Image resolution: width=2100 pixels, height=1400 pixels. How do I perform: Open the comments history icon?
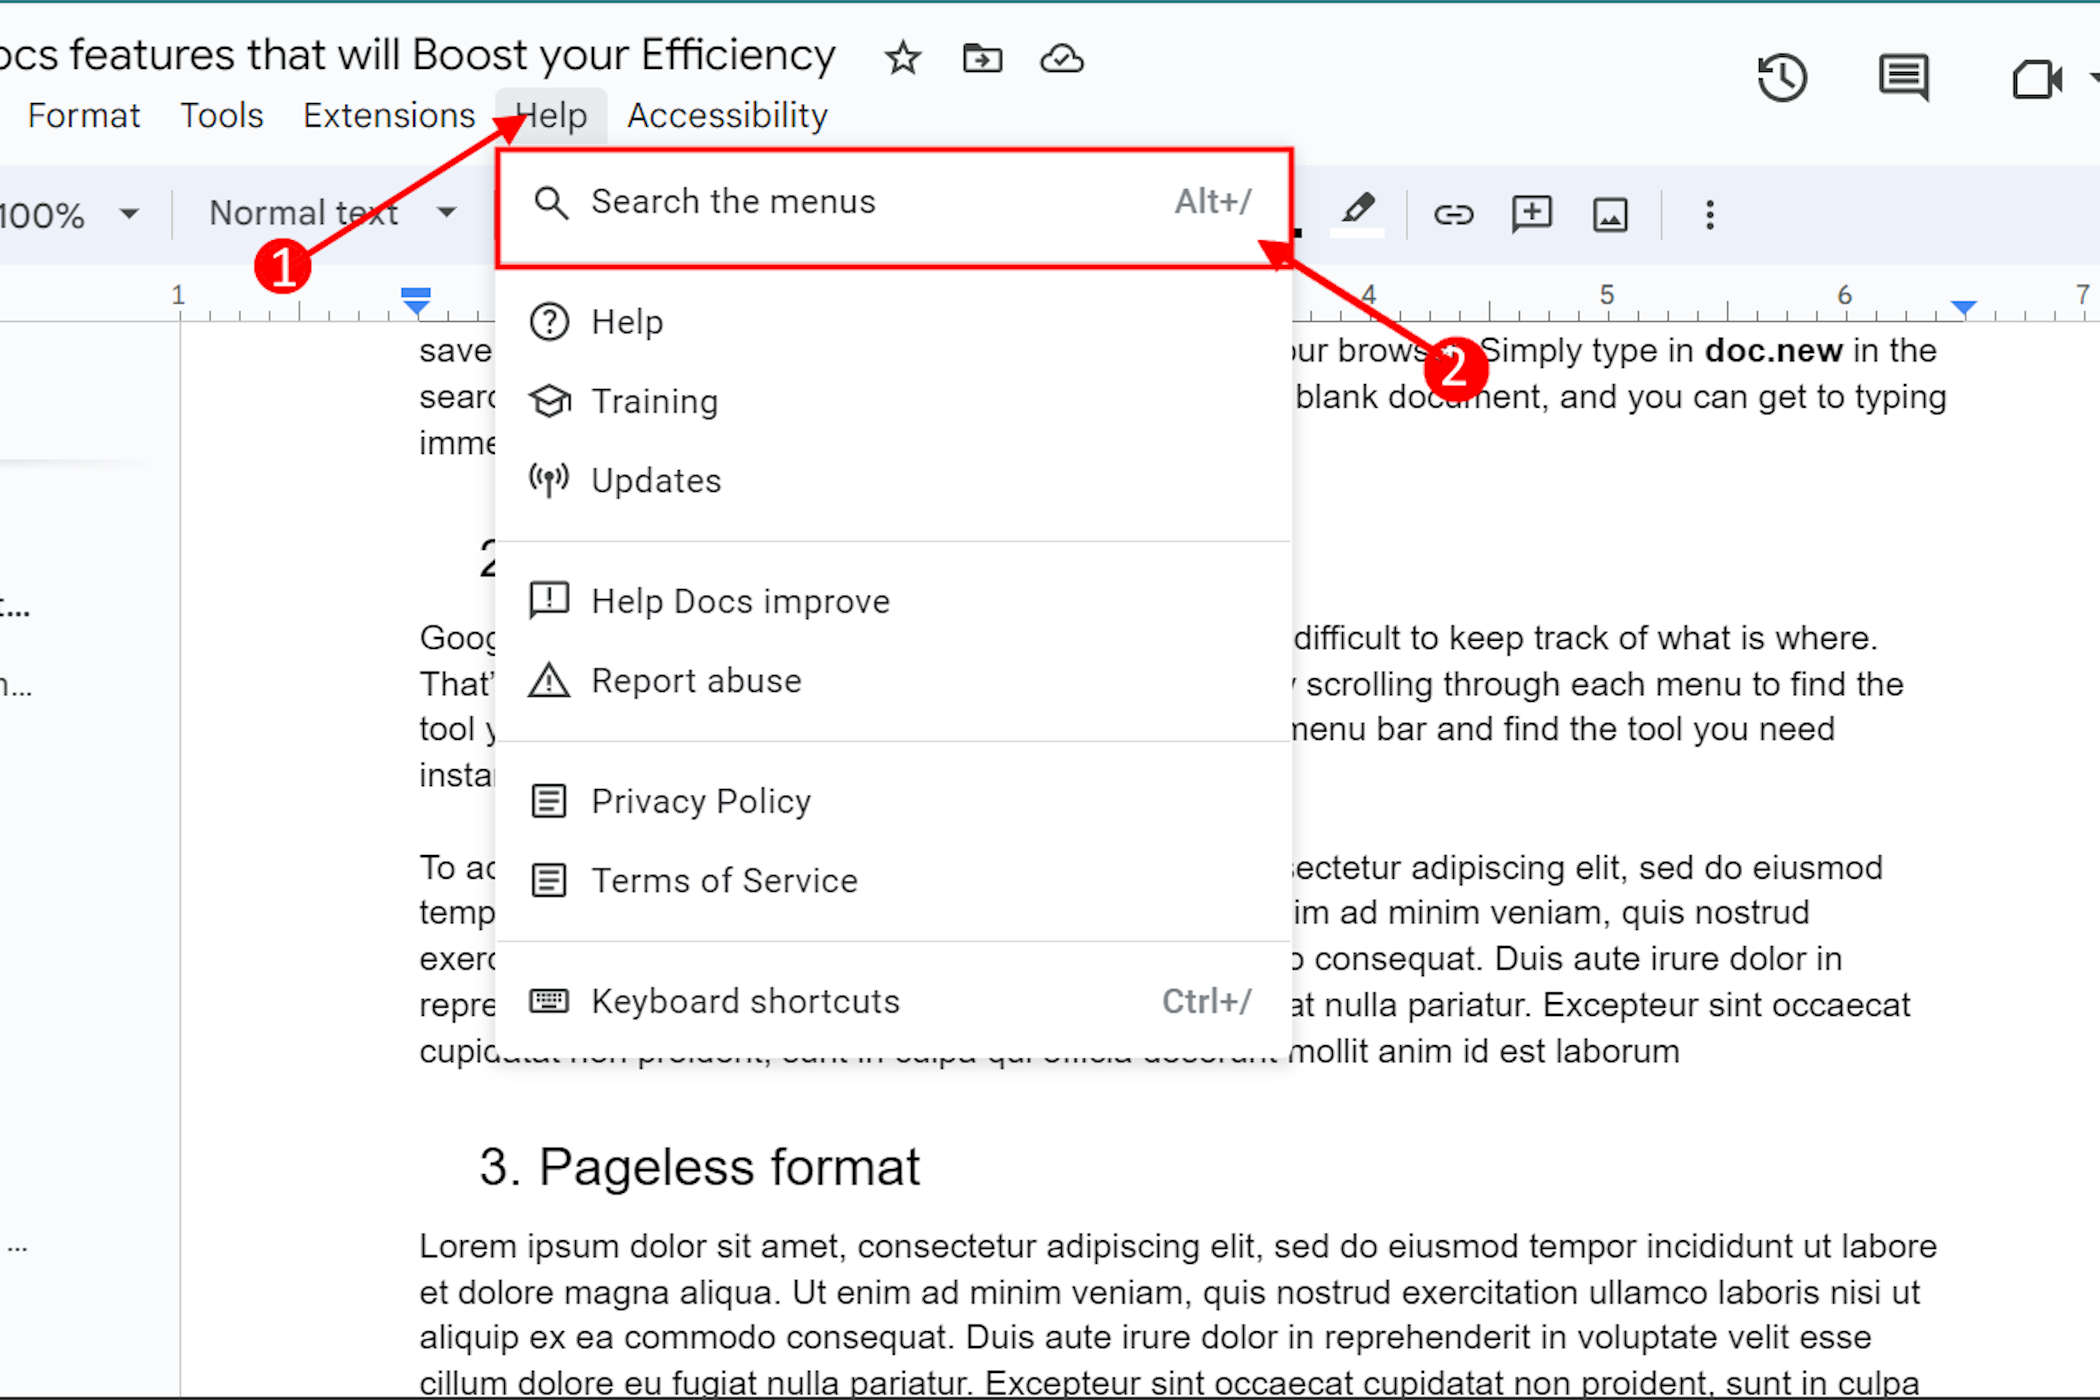[1903, 78]
